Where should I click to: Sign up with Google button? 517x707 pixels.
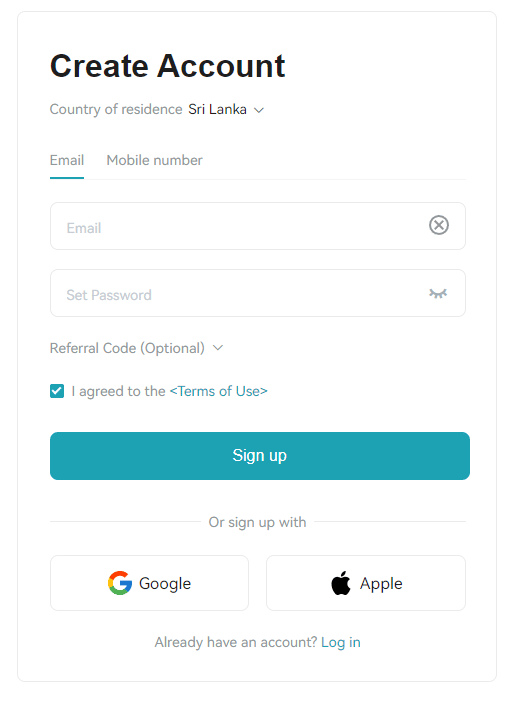[149, 583]
